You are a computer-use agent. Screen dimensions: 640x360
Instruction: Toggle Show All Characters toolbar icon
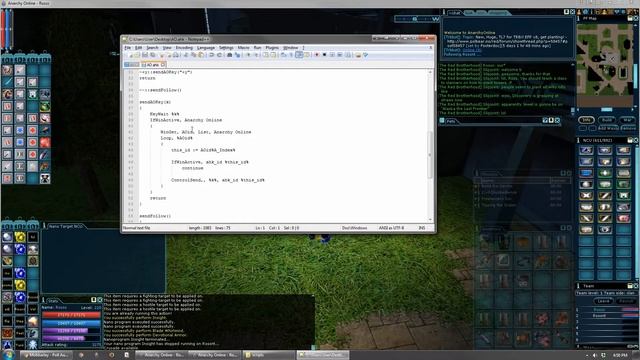291,55
